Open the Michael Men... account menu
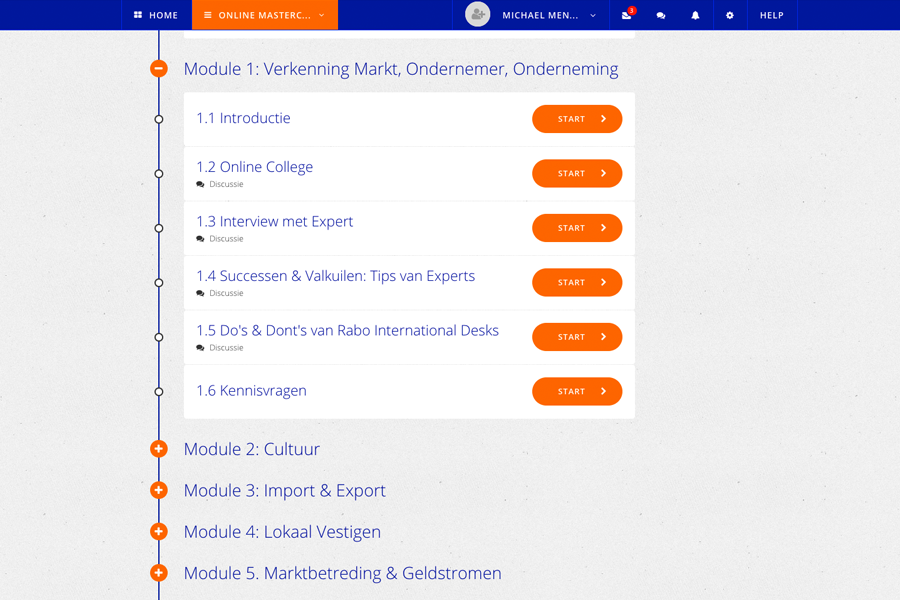The width and height of the screenshot is (900, 600). coord(531,15)
